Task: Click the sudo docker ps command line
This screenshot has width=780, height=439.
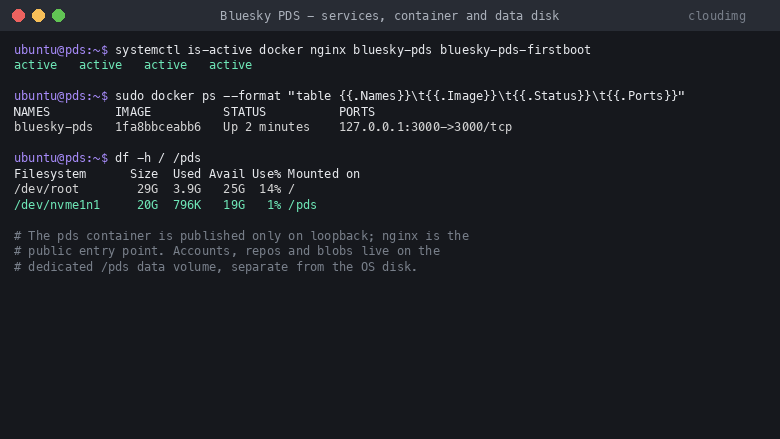Action: tap(349, 96)
